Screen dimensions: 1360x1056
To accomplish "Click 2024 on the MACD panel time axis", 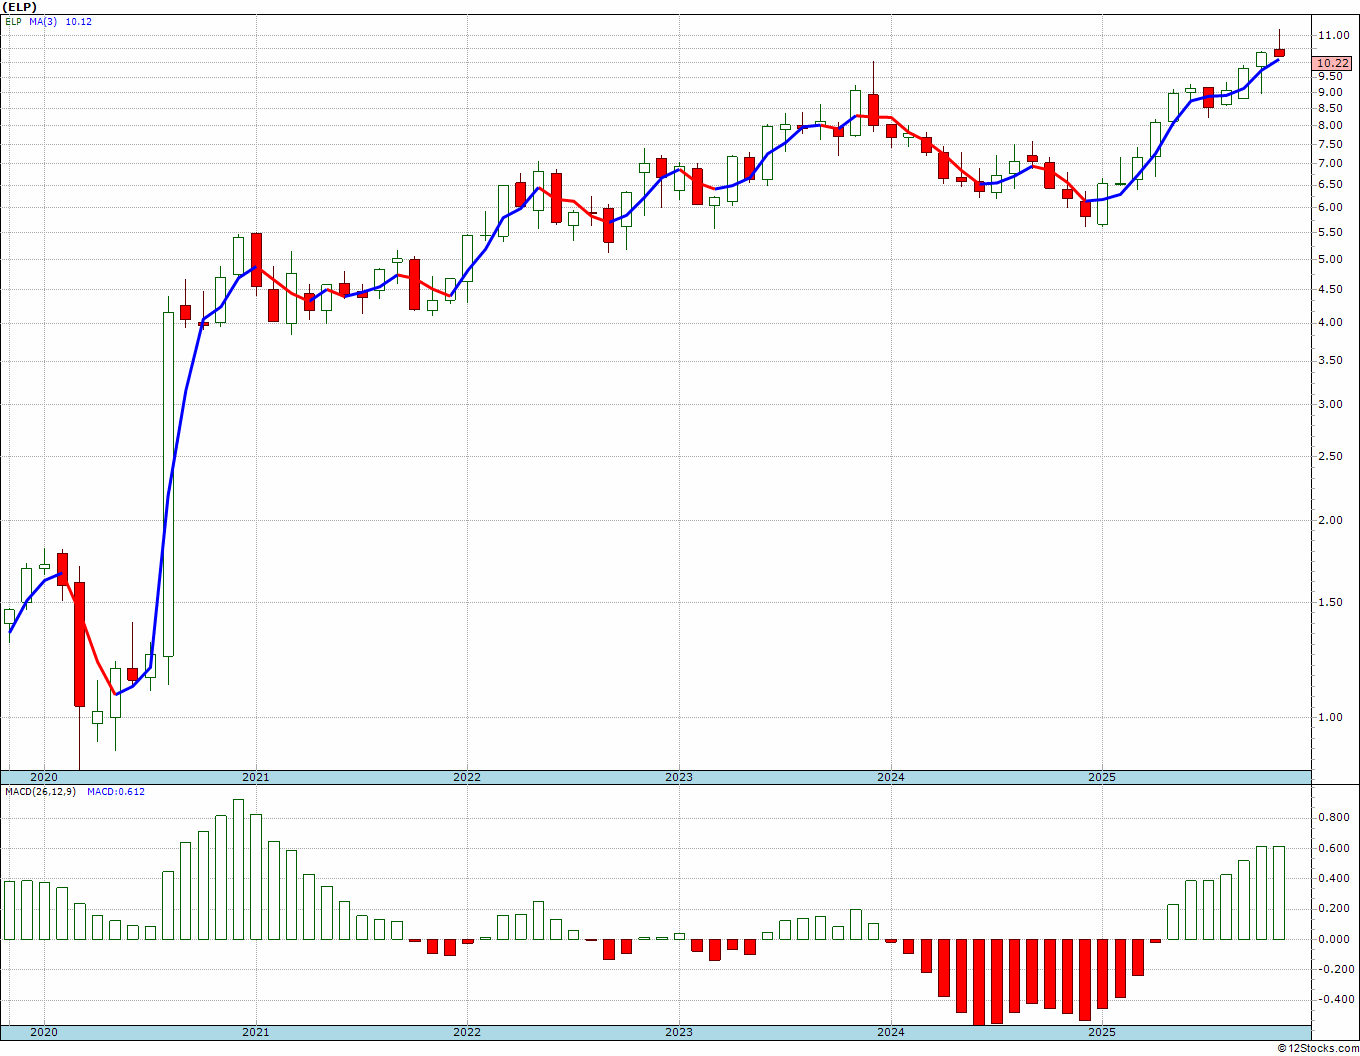I will click(x=891, y=1032).
